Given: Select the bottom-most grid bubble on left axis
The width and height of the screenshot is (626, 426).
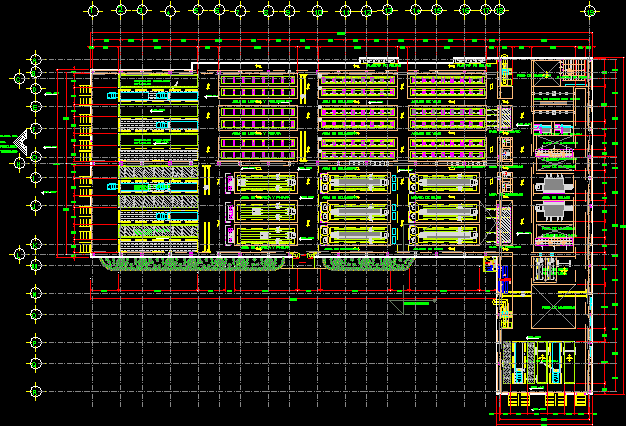Looking at the screenshot, I should [35, 390].
